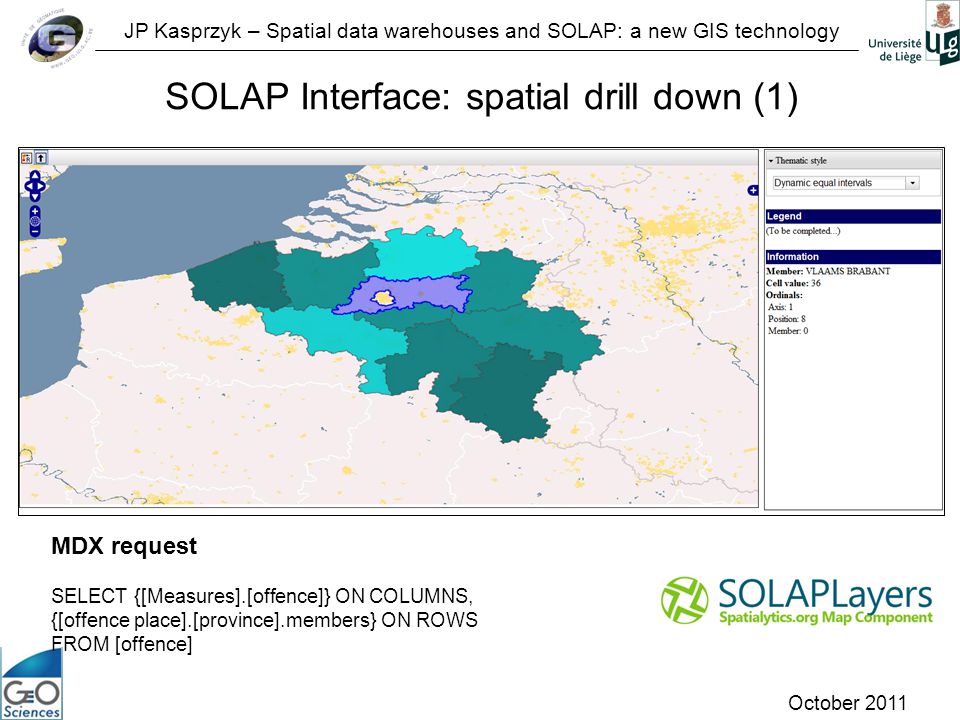Click the VLAAMS BRABANT member text
Screen dimensions: 960x720
[x=848, y=271]
